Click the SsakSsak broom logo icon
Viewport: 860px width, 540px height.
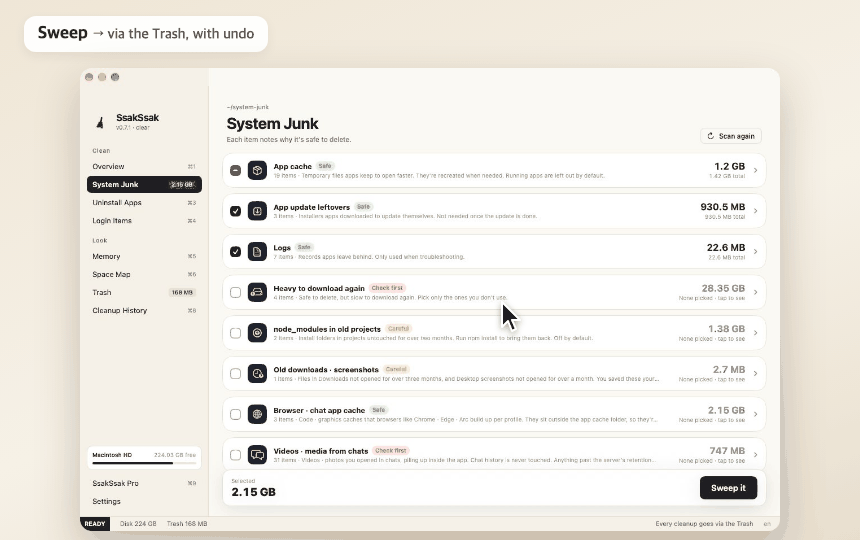100,122
